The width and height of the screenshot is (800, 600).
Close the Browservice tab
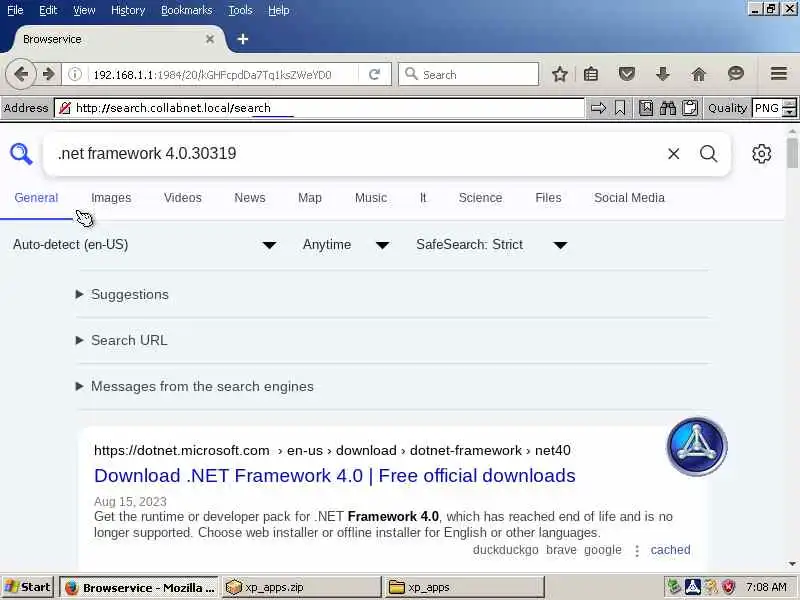210,39
